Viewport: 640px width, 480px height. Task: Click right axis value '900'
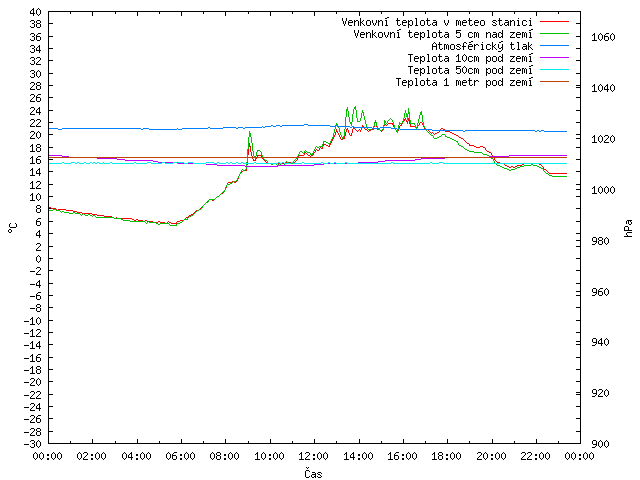pyautogui.click(x=600, y=444)
